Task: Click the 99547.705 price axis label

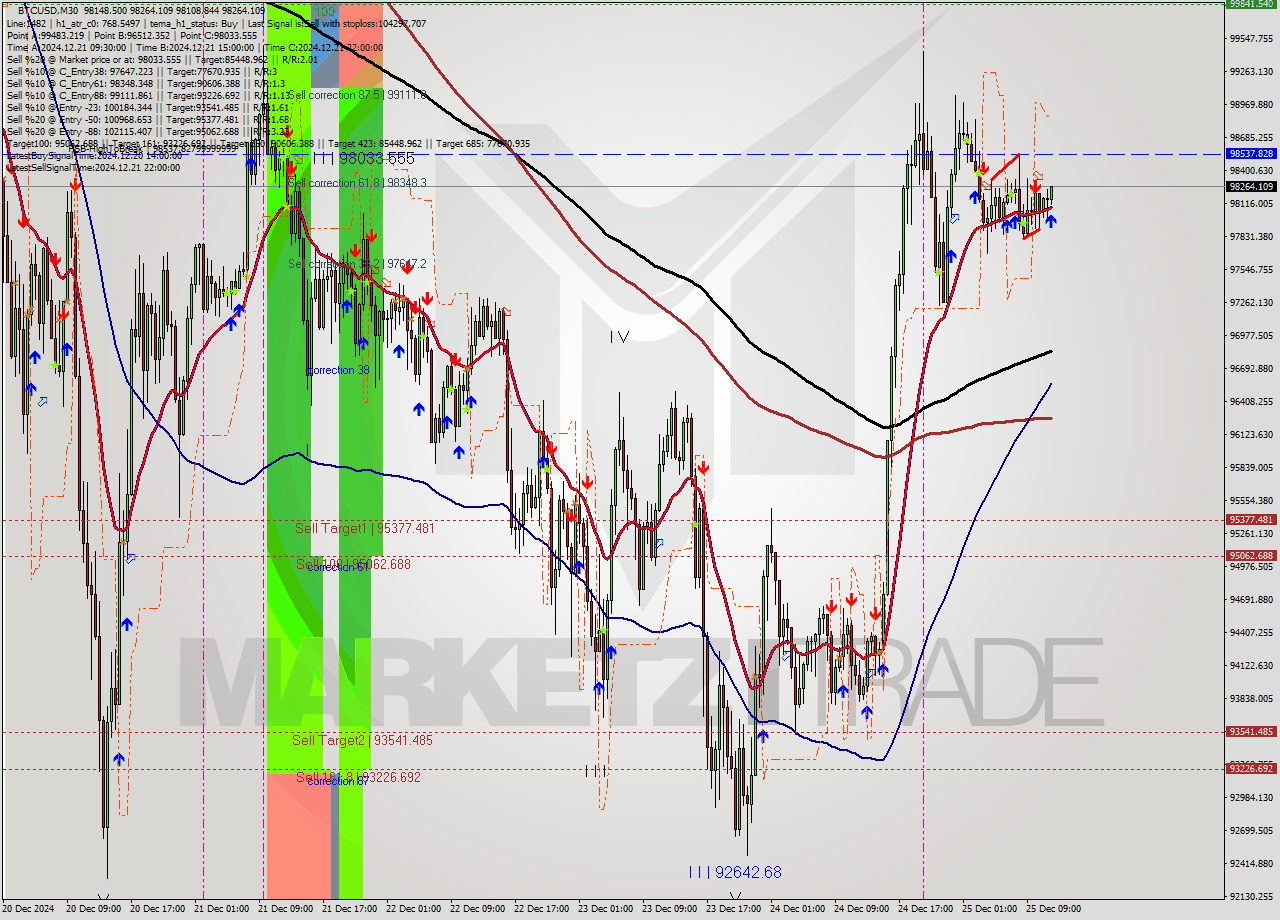Action: click(1251, 38)
